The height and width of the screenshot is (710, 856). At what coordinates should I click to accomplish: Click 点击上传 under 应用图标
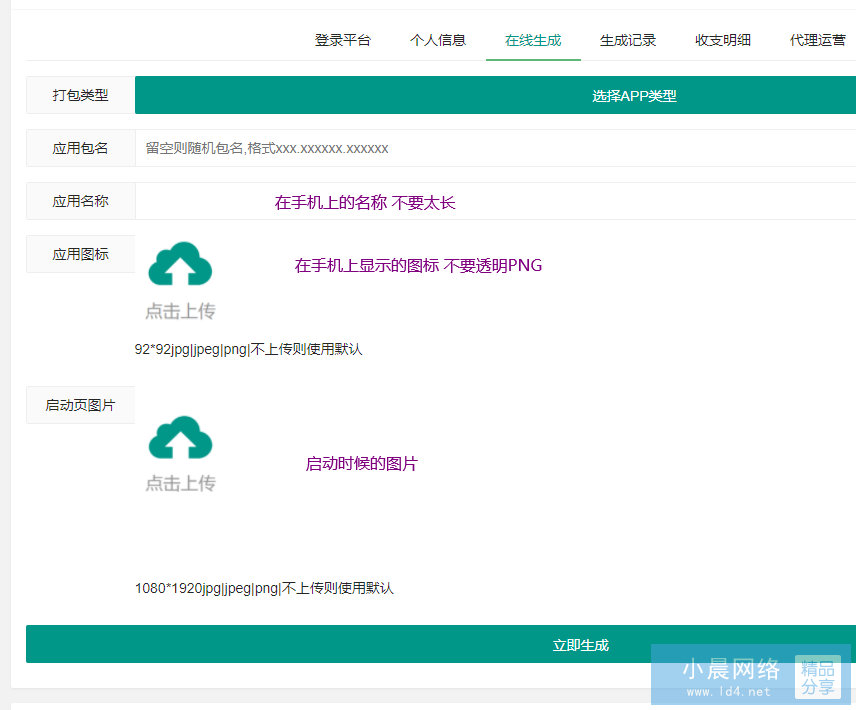pos(181,311)
